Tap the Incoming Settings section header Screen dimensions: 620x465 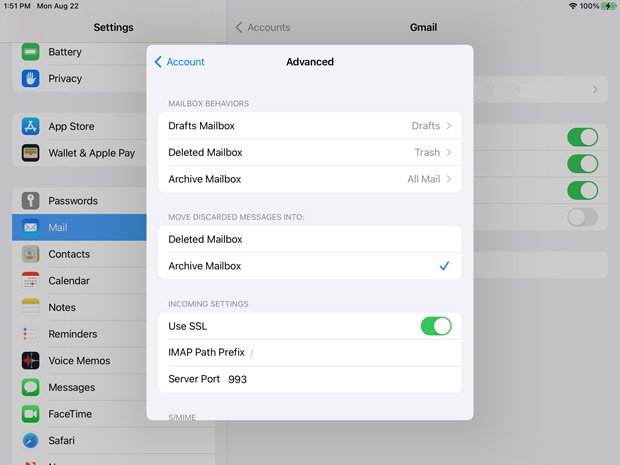pos(208,304)
